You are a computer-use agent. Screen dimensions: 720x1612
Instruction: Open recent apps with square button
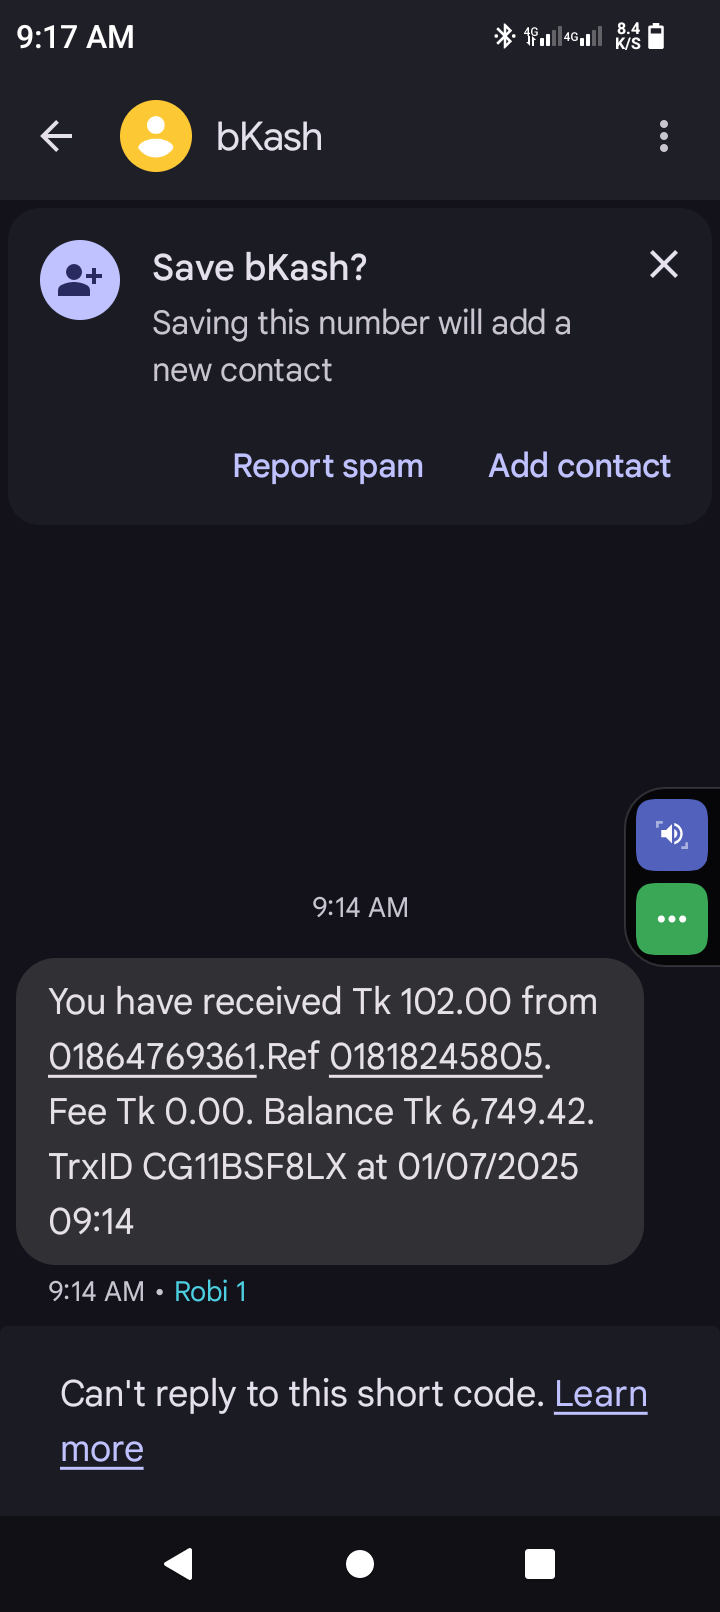coord(539,1564)
